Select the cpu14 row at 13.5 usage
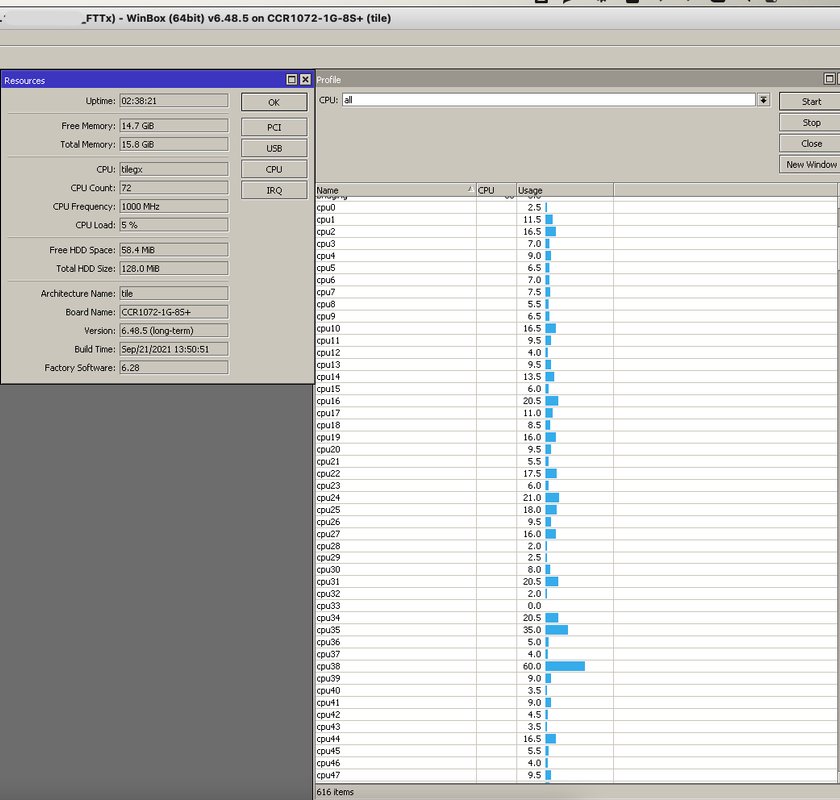This screenshot has width=840, height=800. tap(576, 377)
